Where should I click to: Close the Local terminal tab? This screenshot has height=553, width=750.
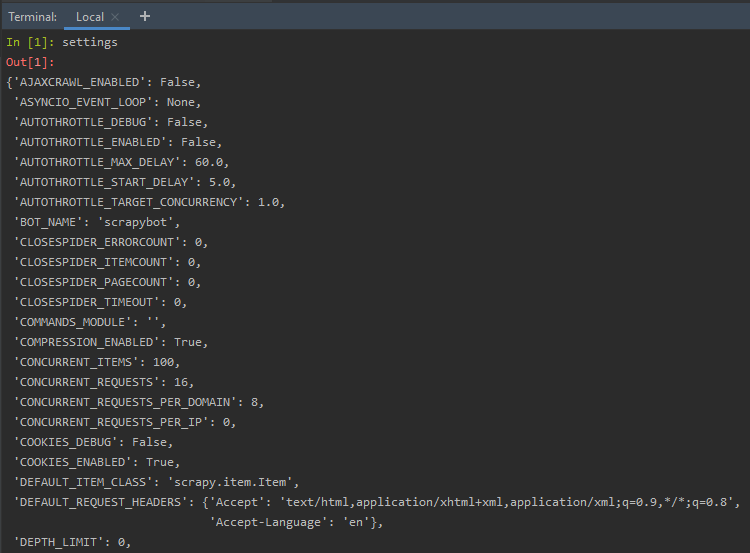115,17
